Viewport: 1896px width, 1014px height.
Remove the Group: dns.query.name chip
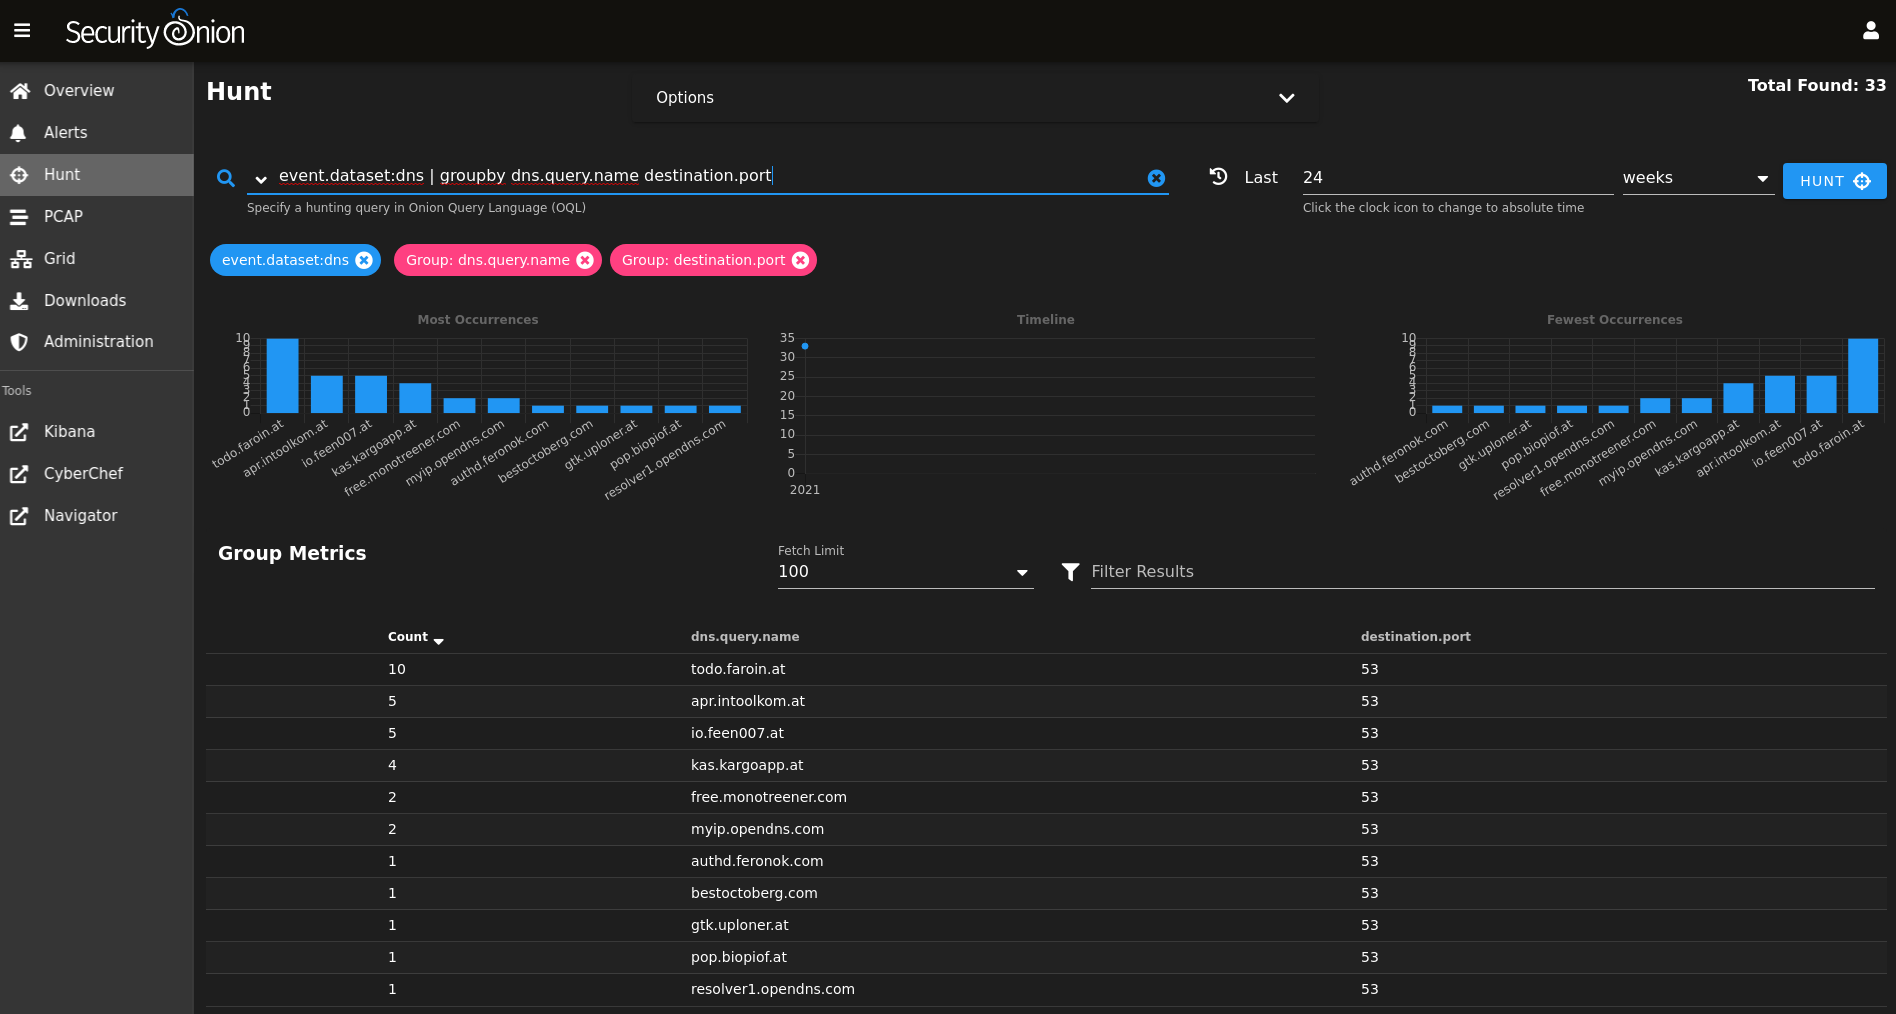point(585,260)
